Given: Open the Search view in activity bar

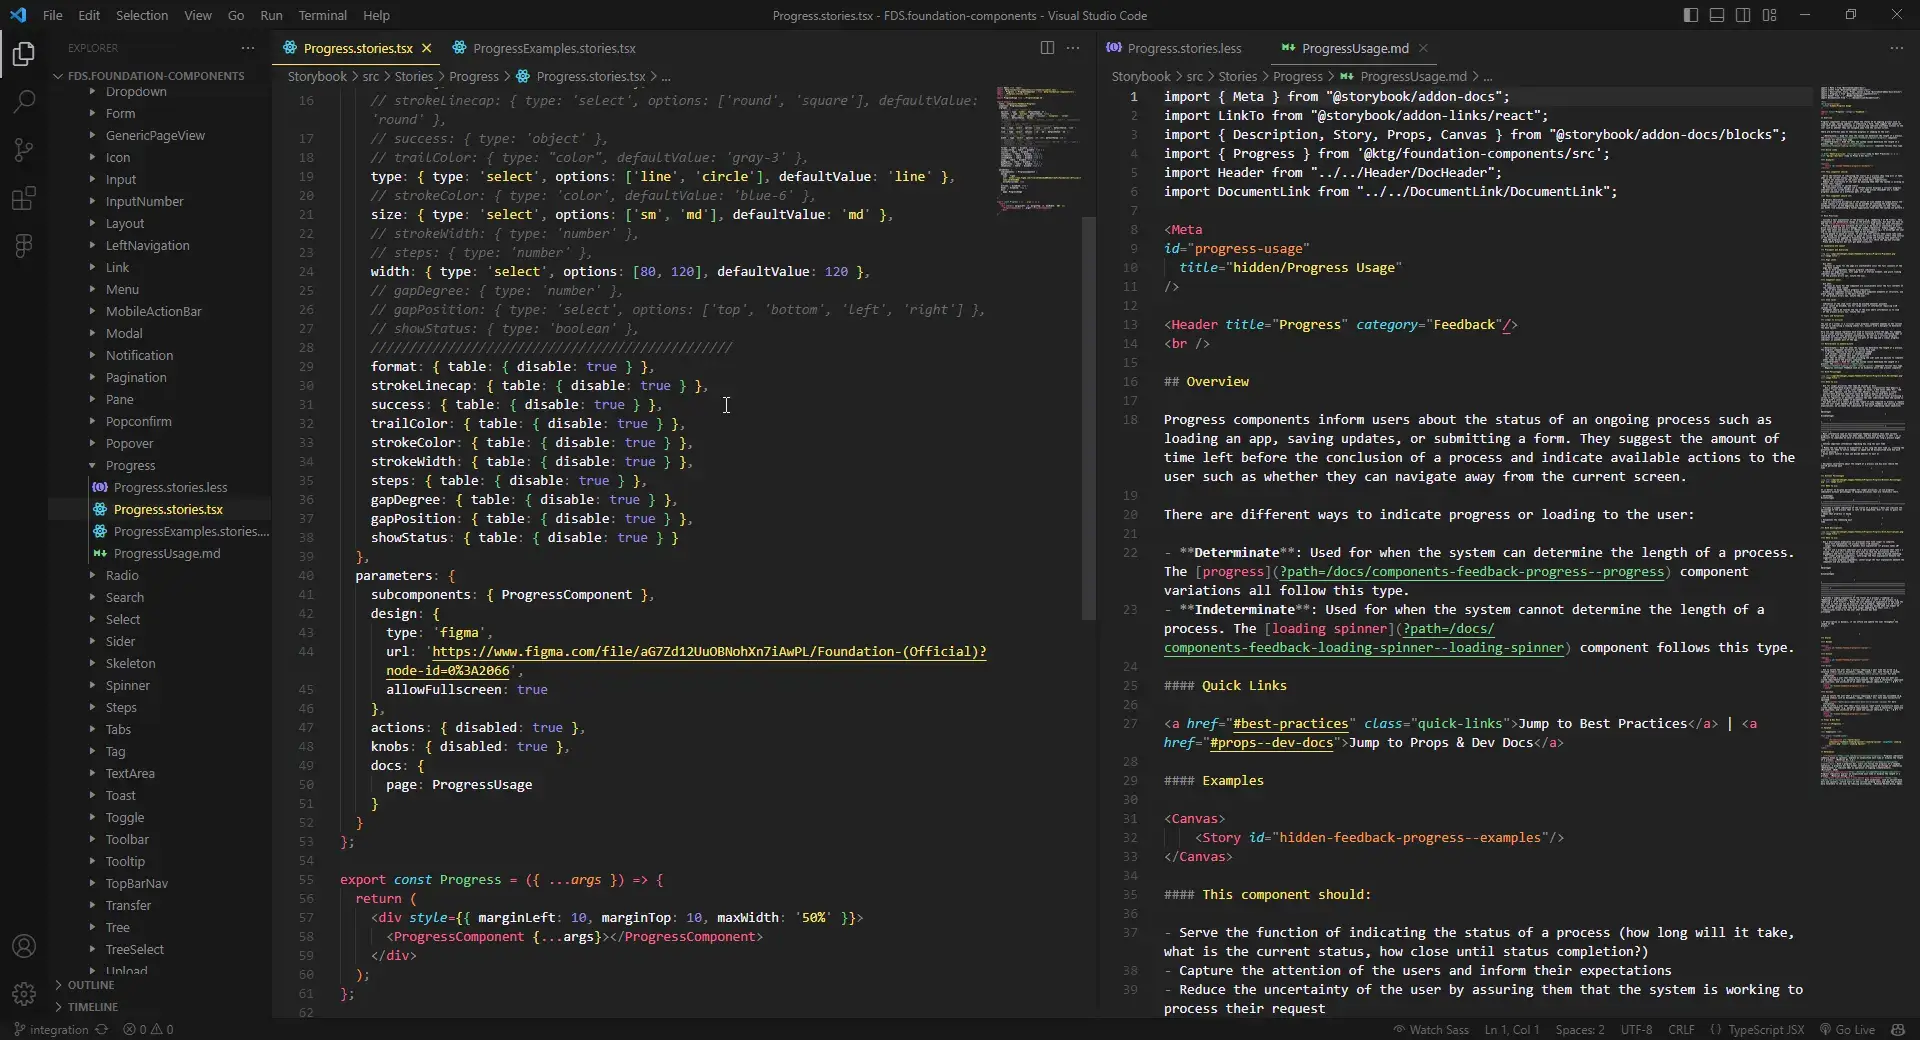Looking at the screenshot, I should (x=24, y=101).
